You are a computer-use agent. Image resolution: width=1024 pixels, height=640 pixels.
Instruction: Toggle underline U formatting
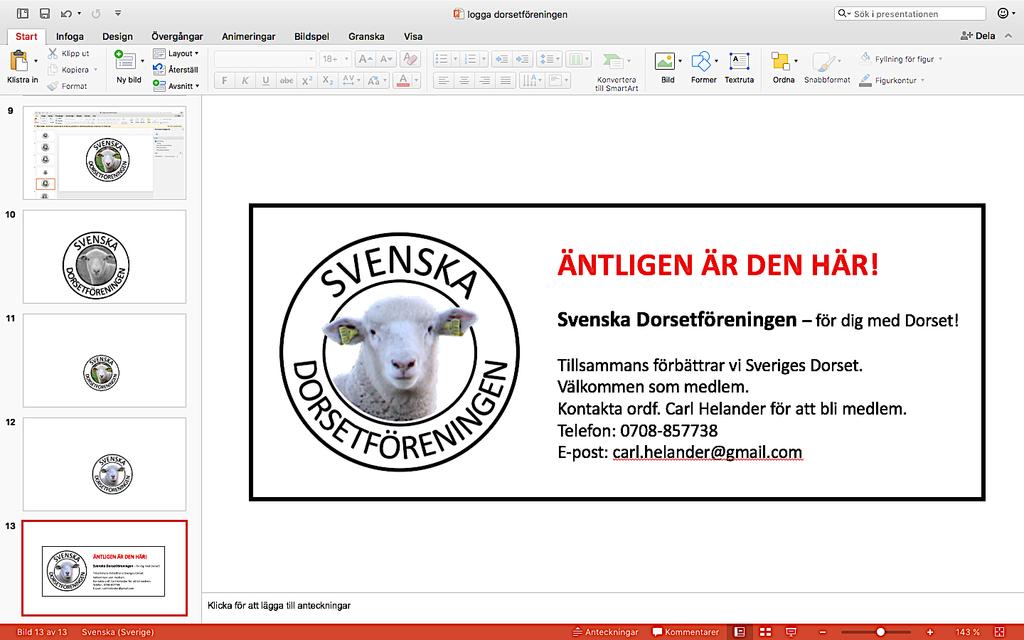[x=265, y=80]
